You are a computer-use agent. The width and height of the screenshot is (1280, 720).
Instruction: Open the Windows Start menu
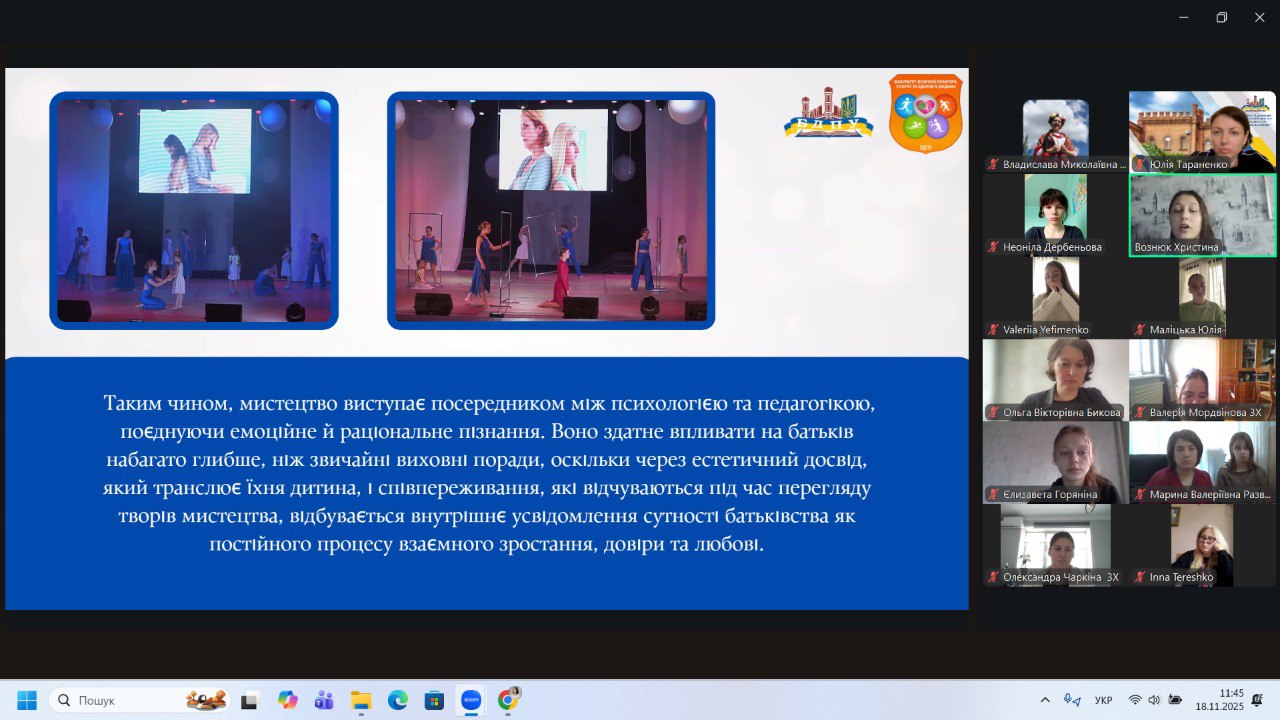click(x=27, y=700)
